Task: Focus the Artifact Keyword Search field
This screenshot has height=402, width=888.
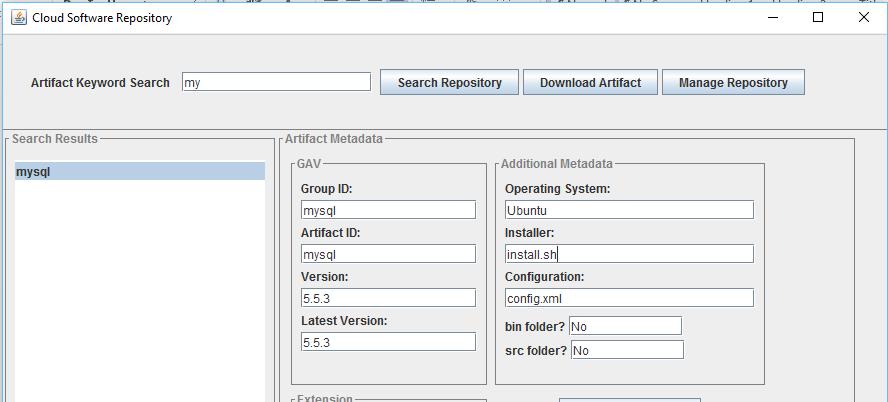Action: 276,82
